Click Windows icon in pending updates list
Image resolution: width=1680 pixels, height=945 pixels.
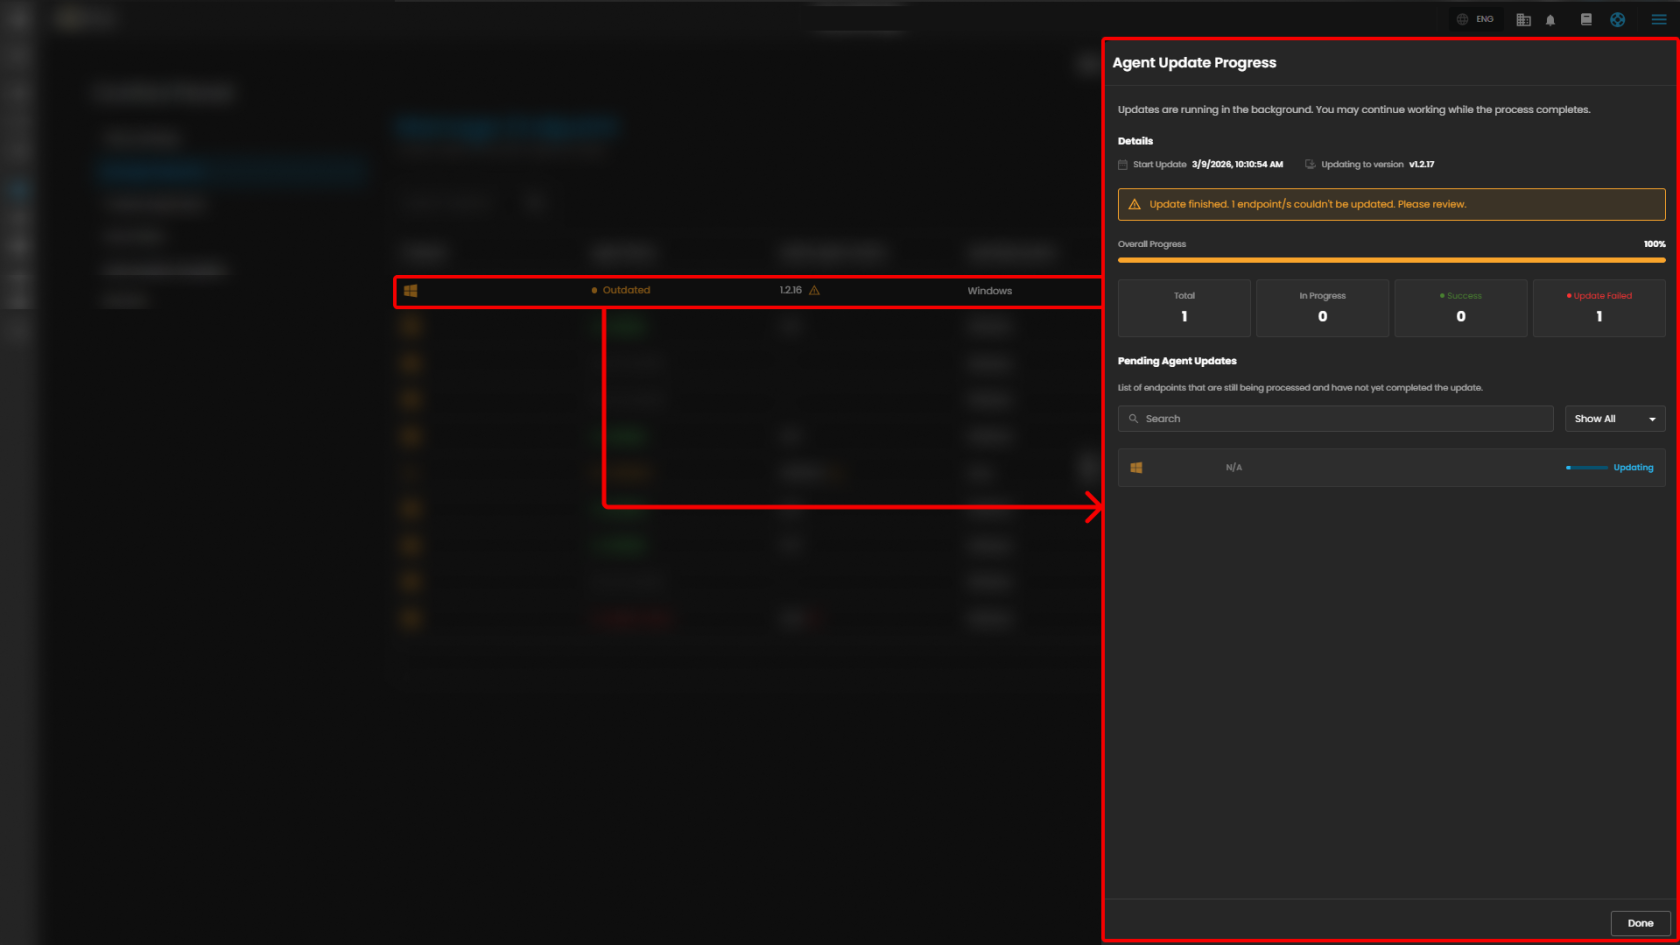pos(1136,468)
